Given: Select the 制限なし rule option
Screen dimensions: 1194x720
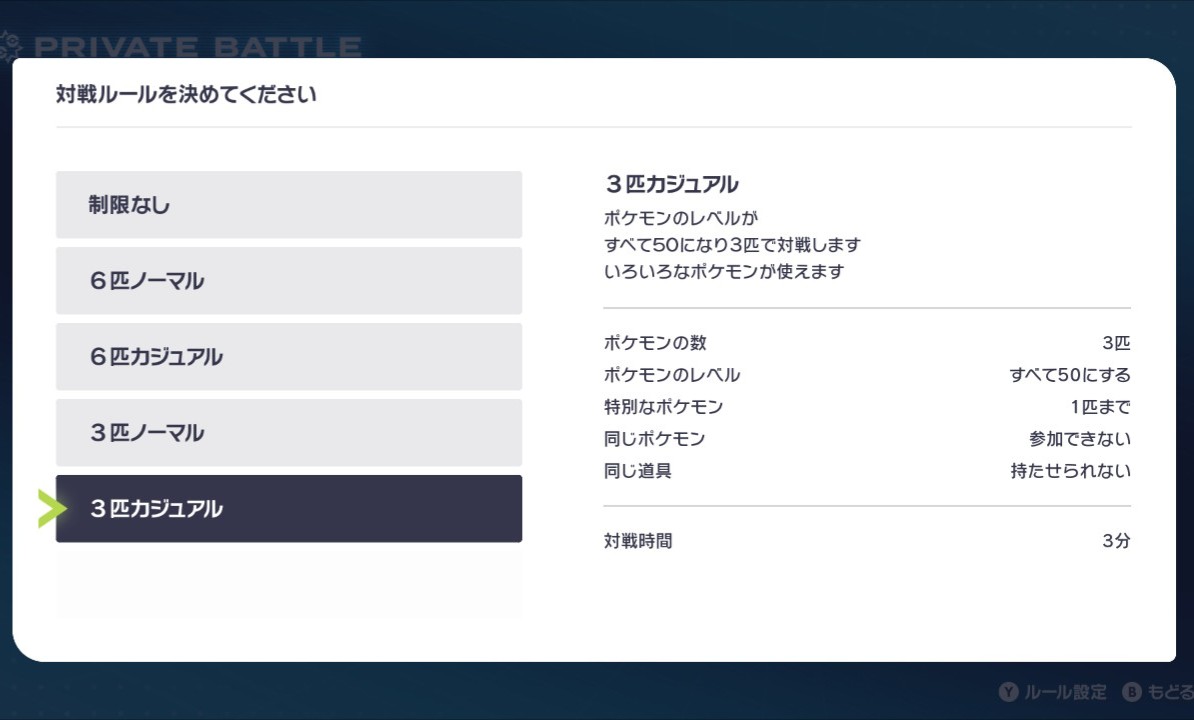Looking at the screenshot, I should coord(289,205).
